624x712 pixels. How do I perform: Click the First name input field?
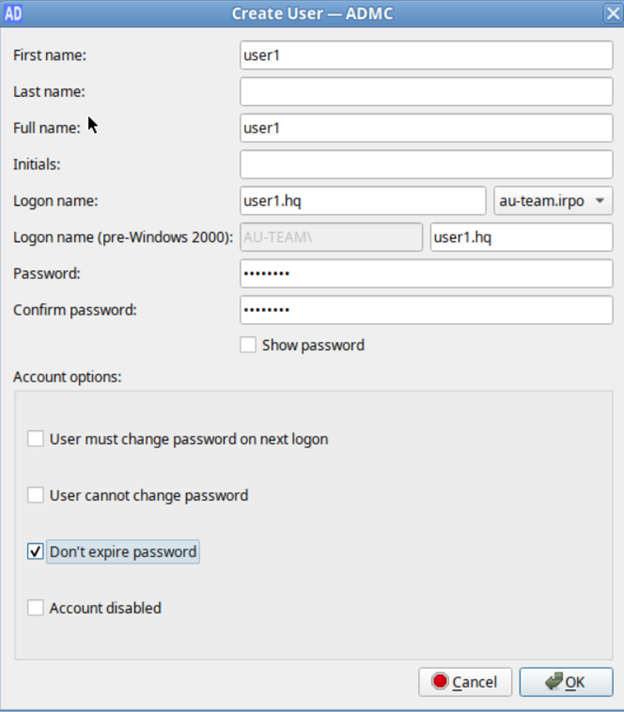click(x=426, y=55)
